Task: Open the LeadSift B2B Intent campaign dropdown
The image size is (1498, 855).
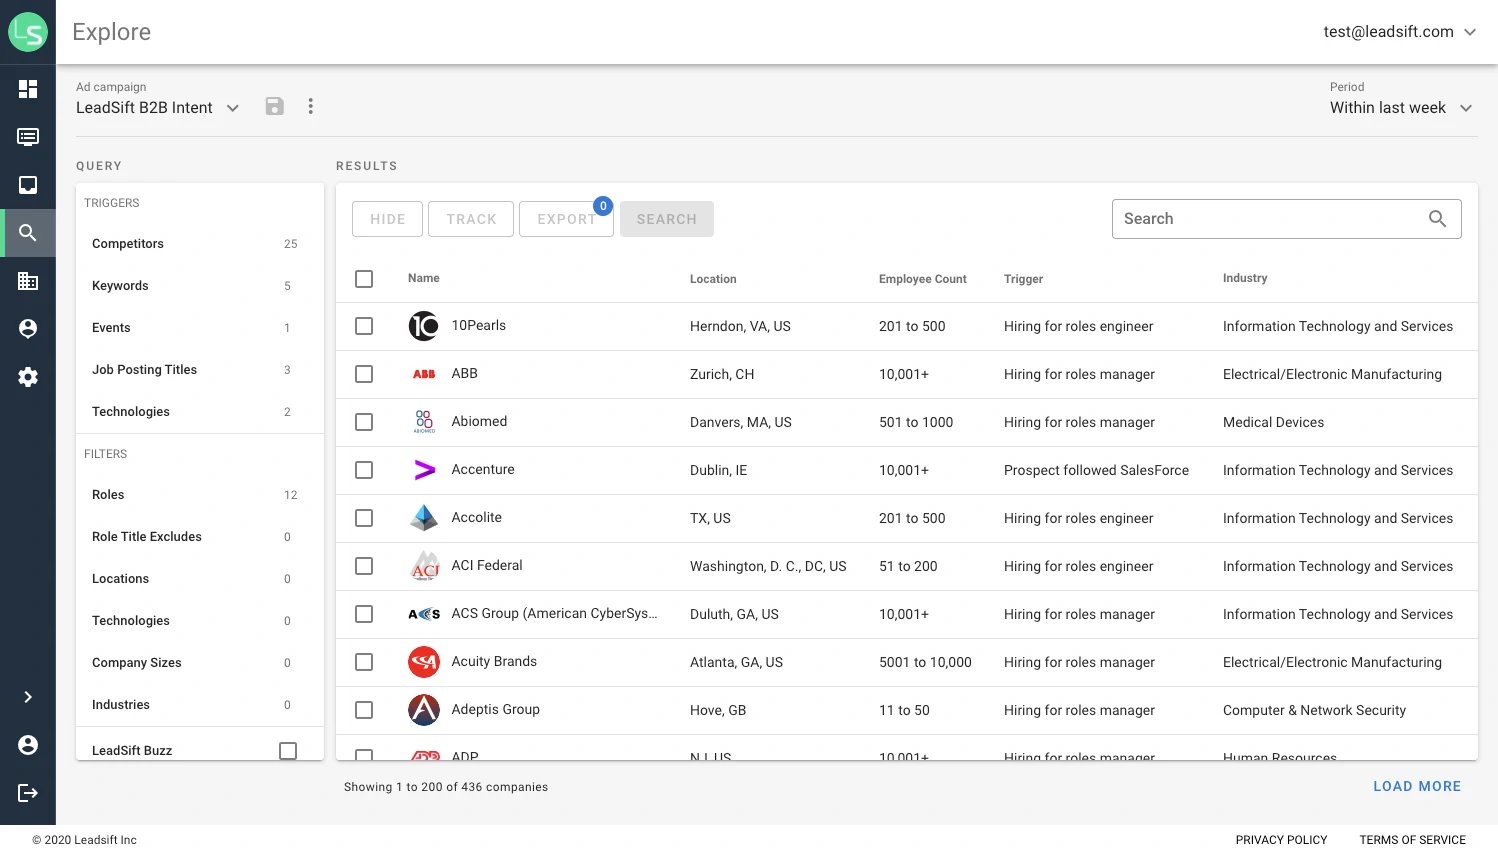Action: [158, 108]
